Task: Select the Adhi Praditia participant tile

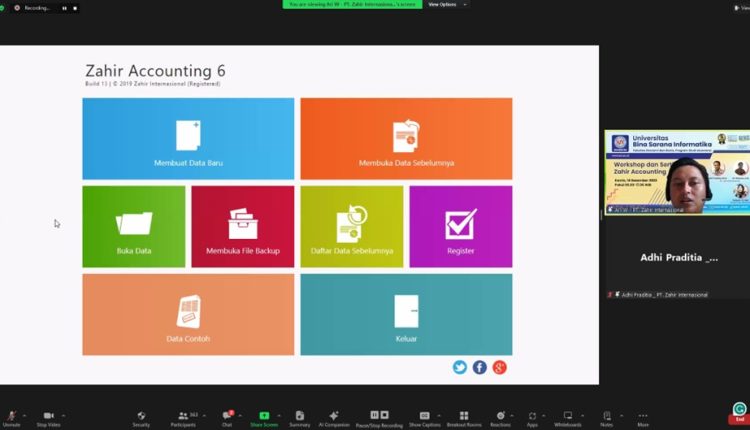Action: (678, 258)
